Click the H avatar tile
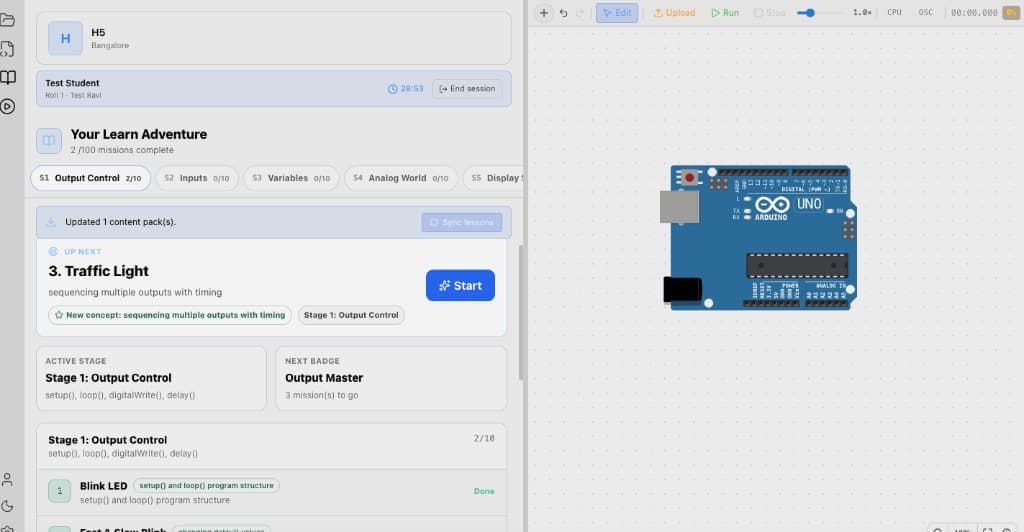Screen dimensions: 1024x532 [65, 39]
